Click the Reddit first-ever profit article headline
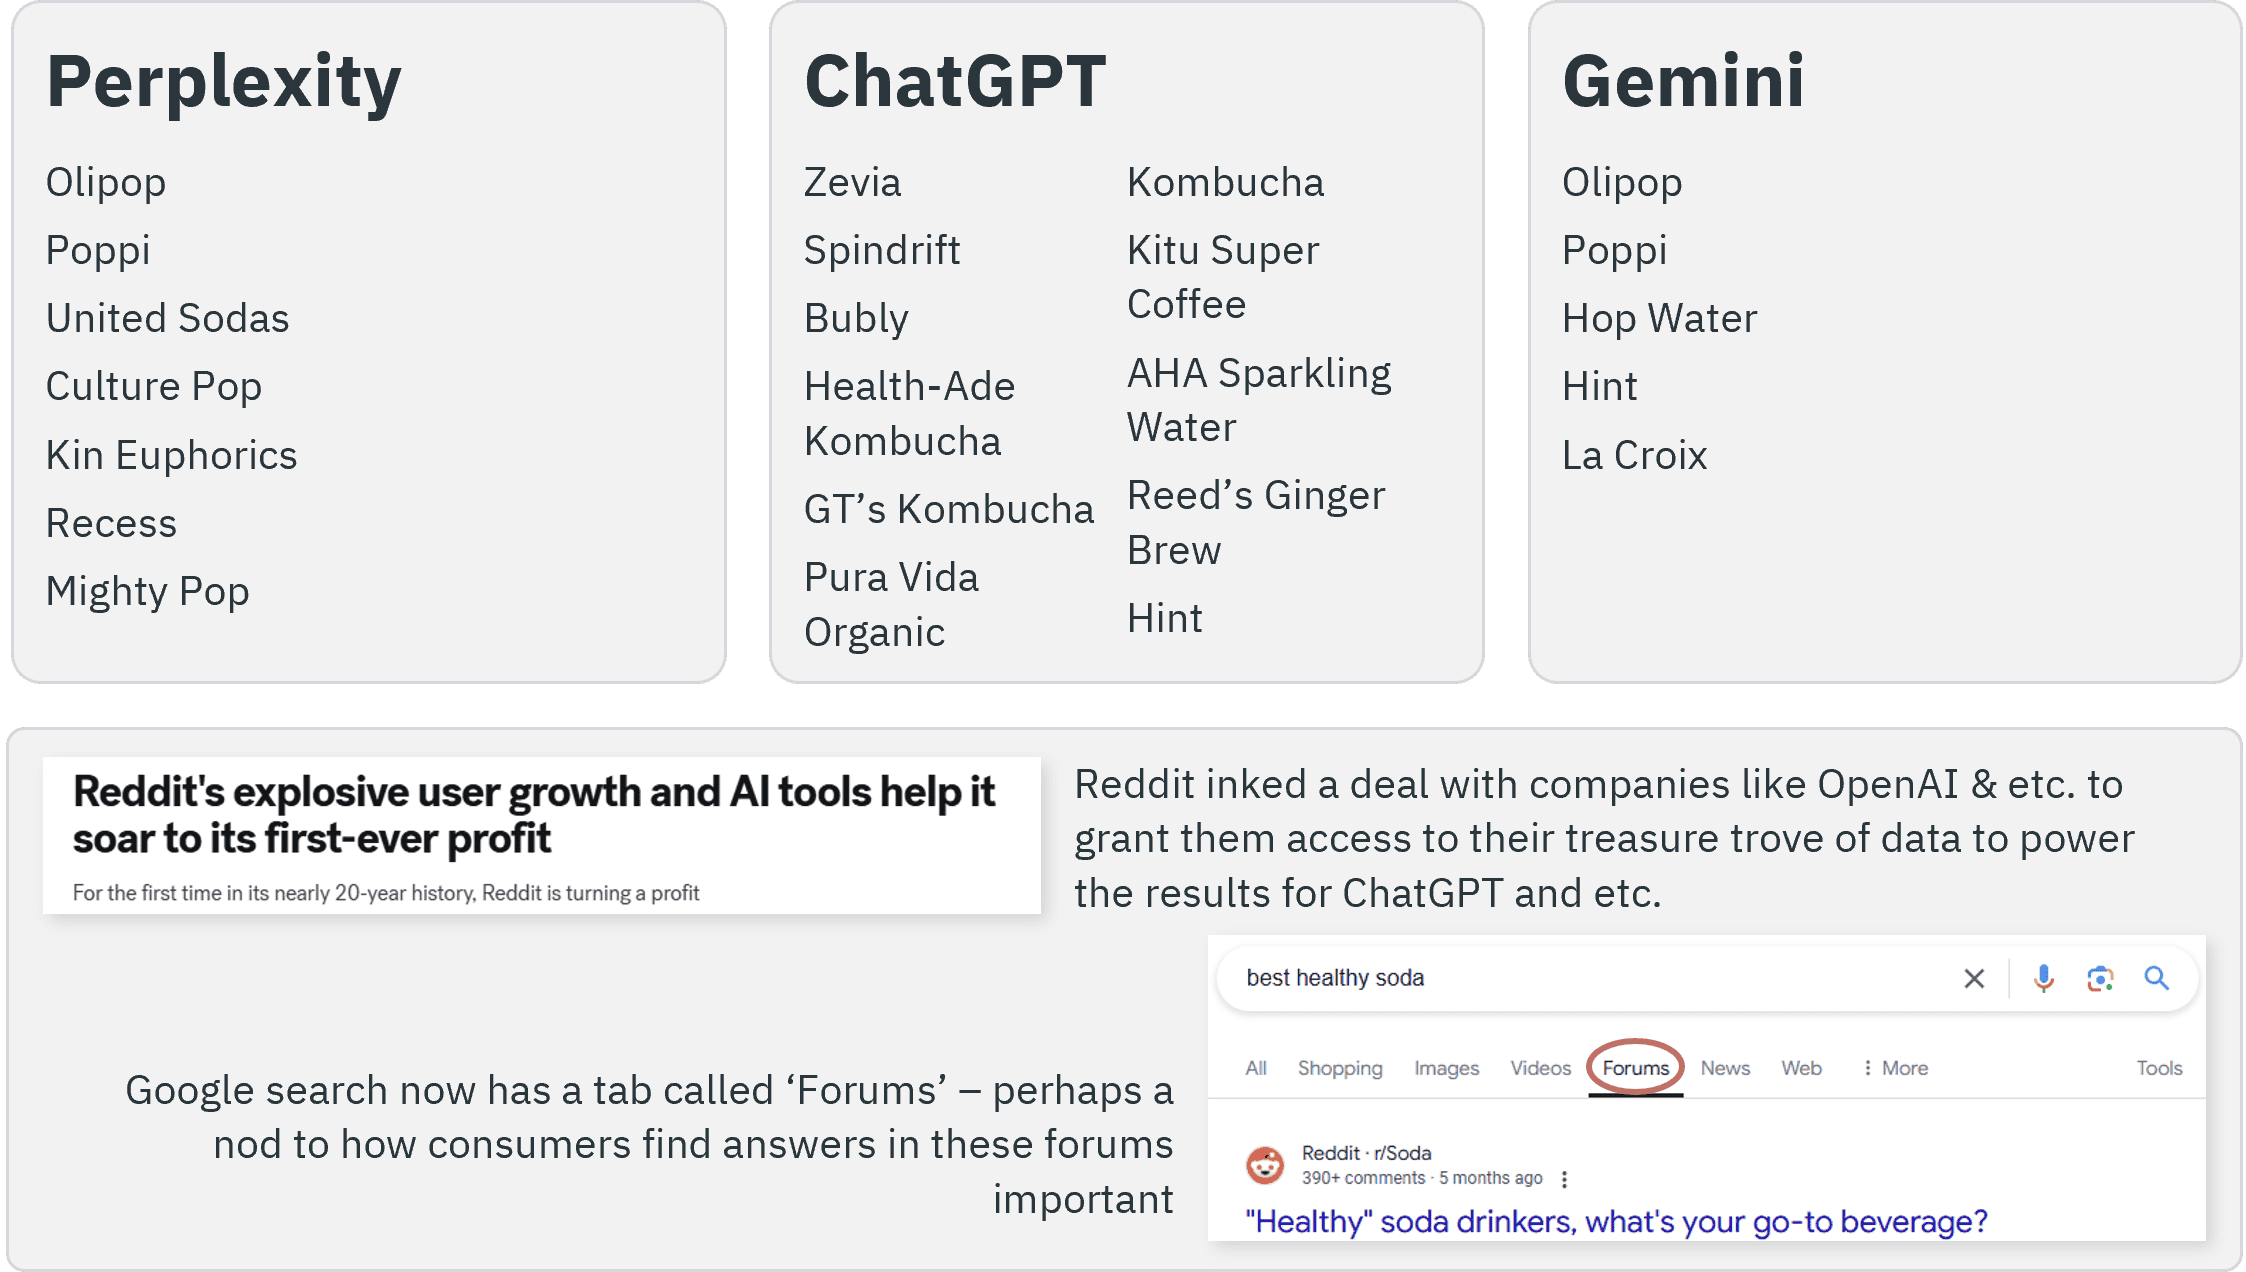Viewport: 2246px width, 1272px height. coord(534,815)
